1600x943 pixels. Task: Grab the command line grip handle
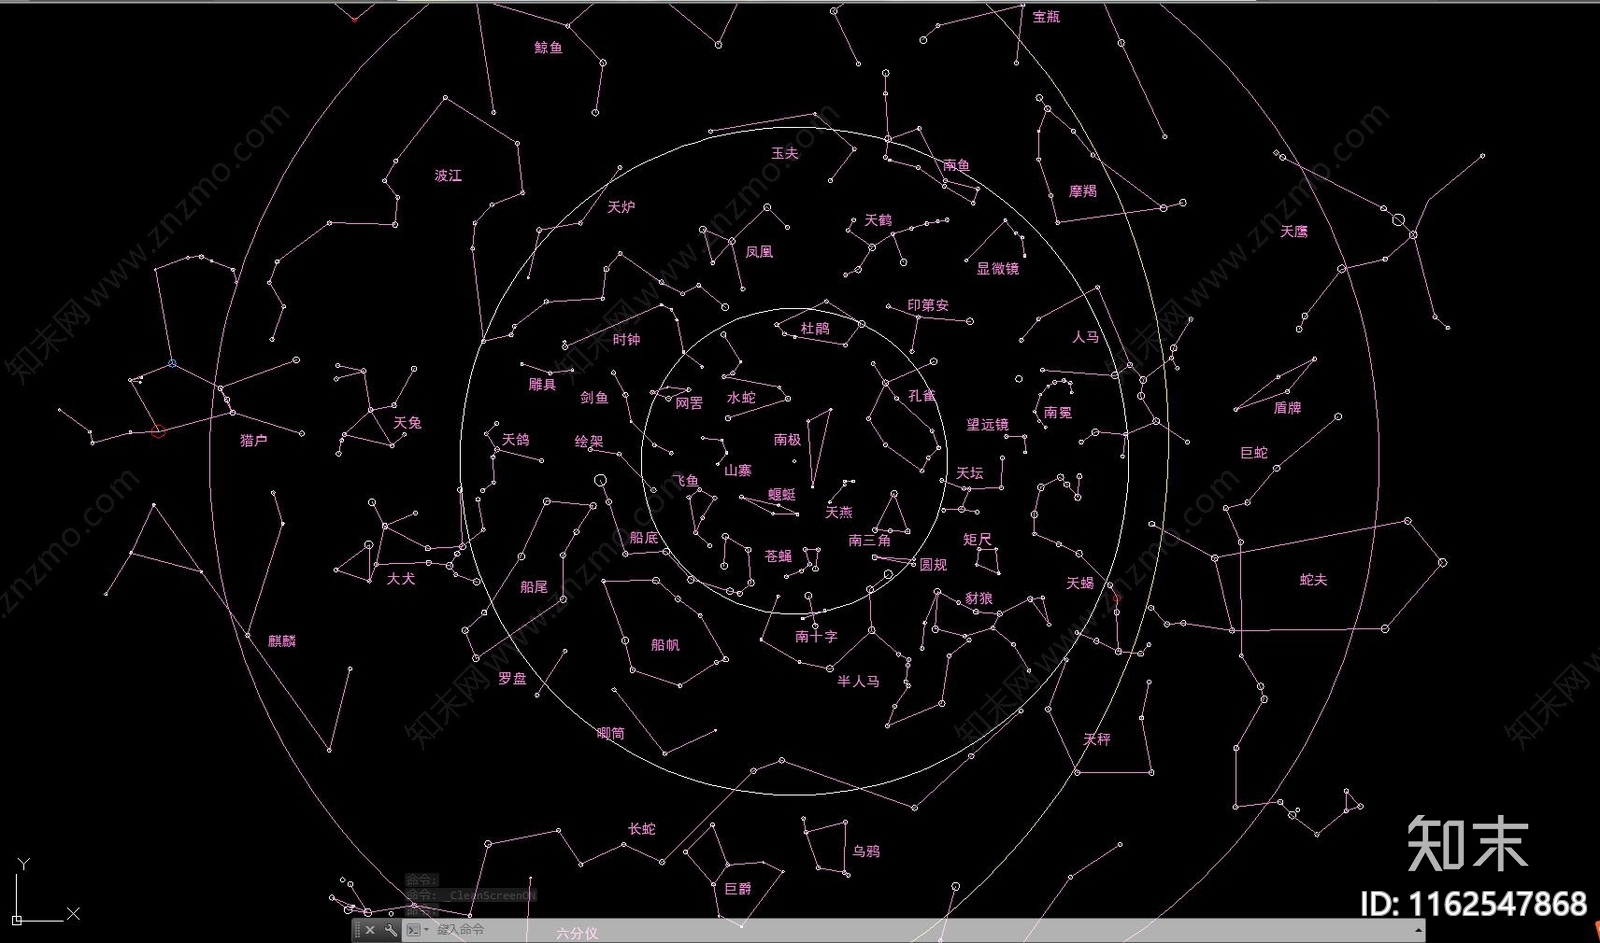(357, 930)
